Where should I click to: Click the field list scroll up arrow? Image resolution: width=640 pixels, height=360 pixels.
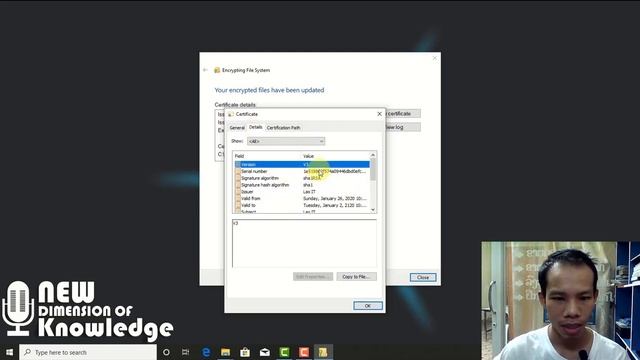pos(373,155)
